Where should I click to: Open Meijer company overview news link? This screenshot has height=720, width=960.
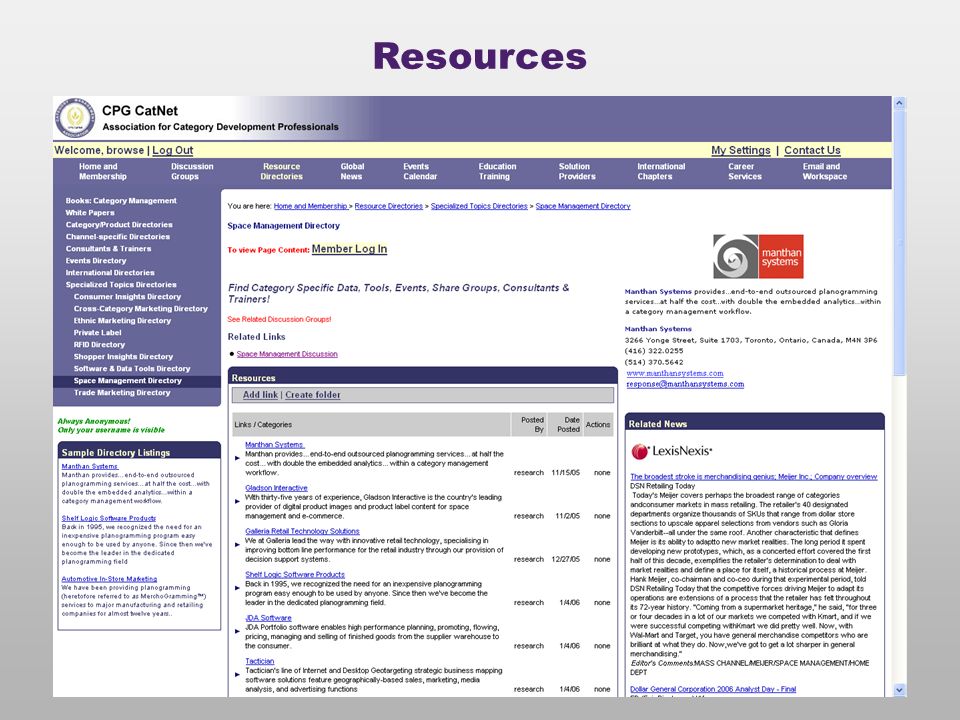click(754, 476)
